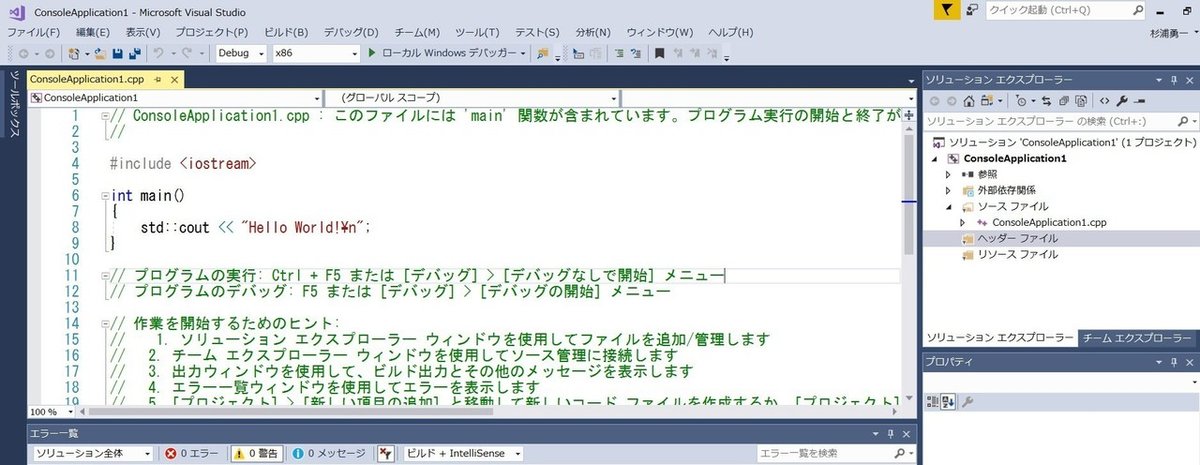Click the Home icon in Solution Explorer
Image resolution: width=1200 pixels, height=465 pixels.
coord(969,101)
